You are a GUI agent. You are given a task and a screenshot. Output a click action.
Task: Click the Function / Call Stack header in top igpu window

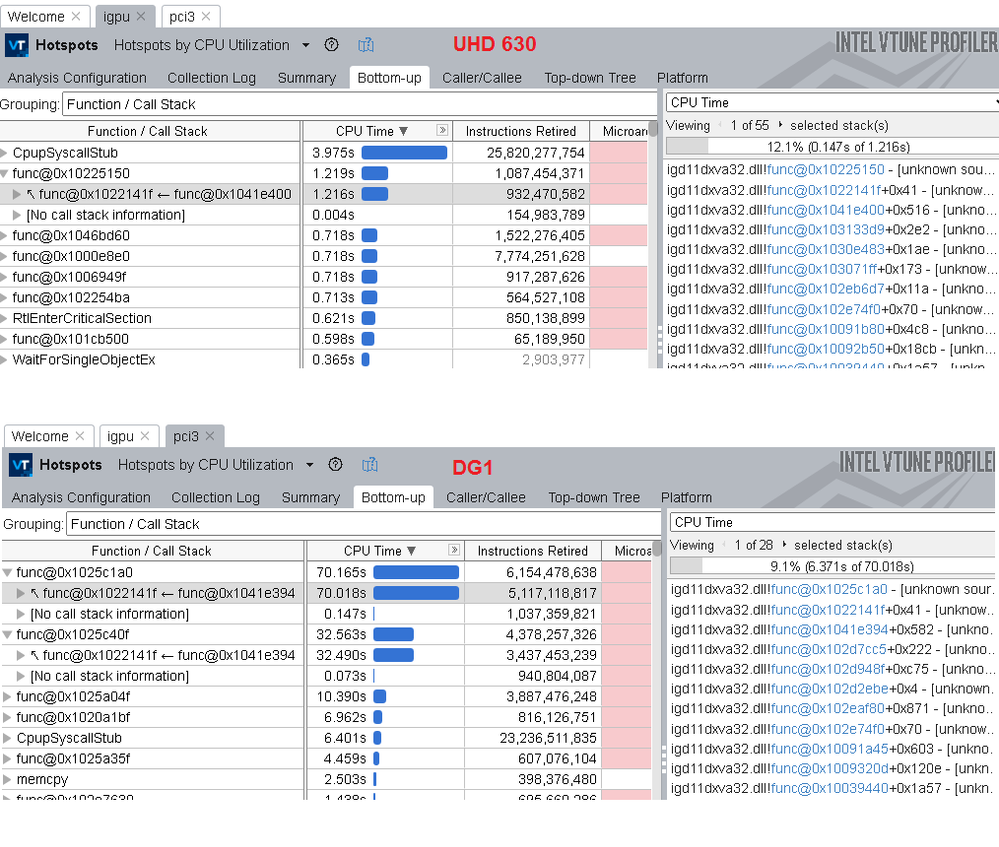coord(147,131)
